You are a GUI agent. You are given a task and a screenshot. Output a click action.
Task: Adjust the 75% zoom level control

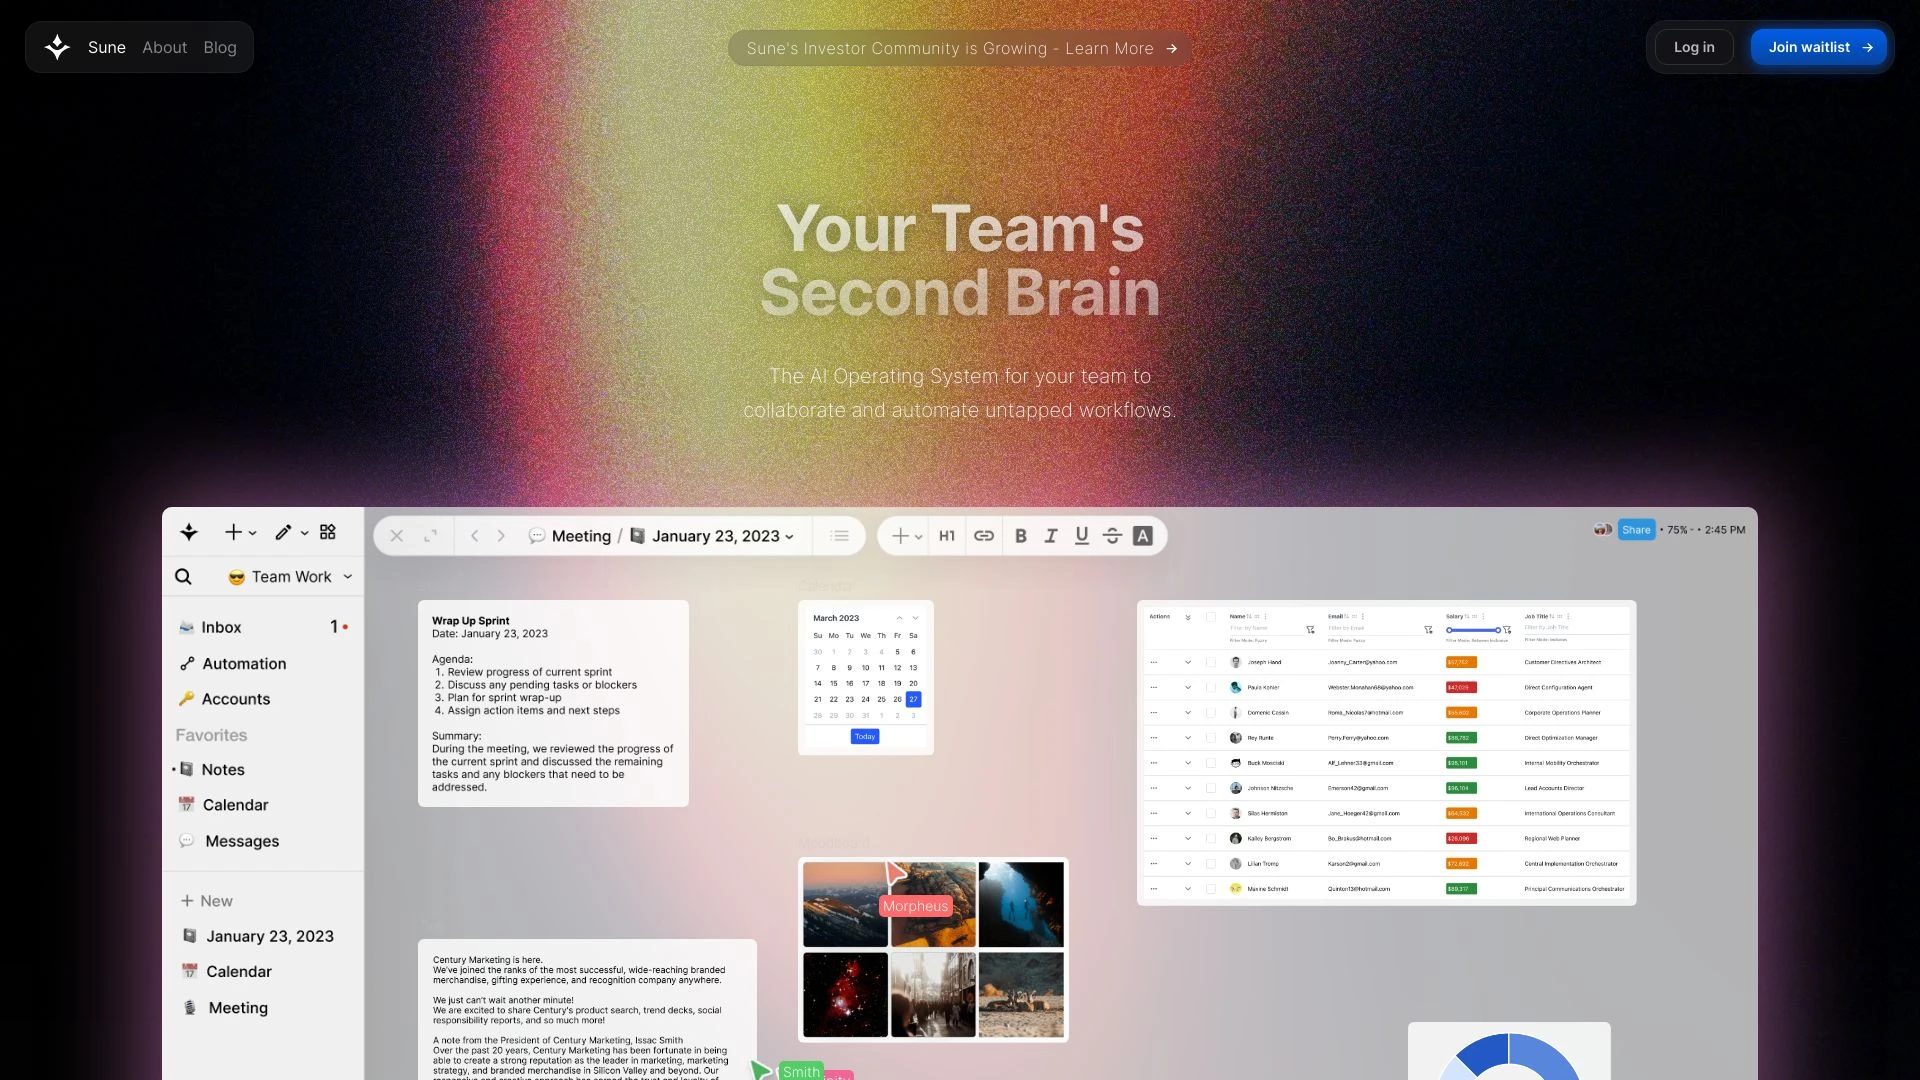(x=1675, y=529)
